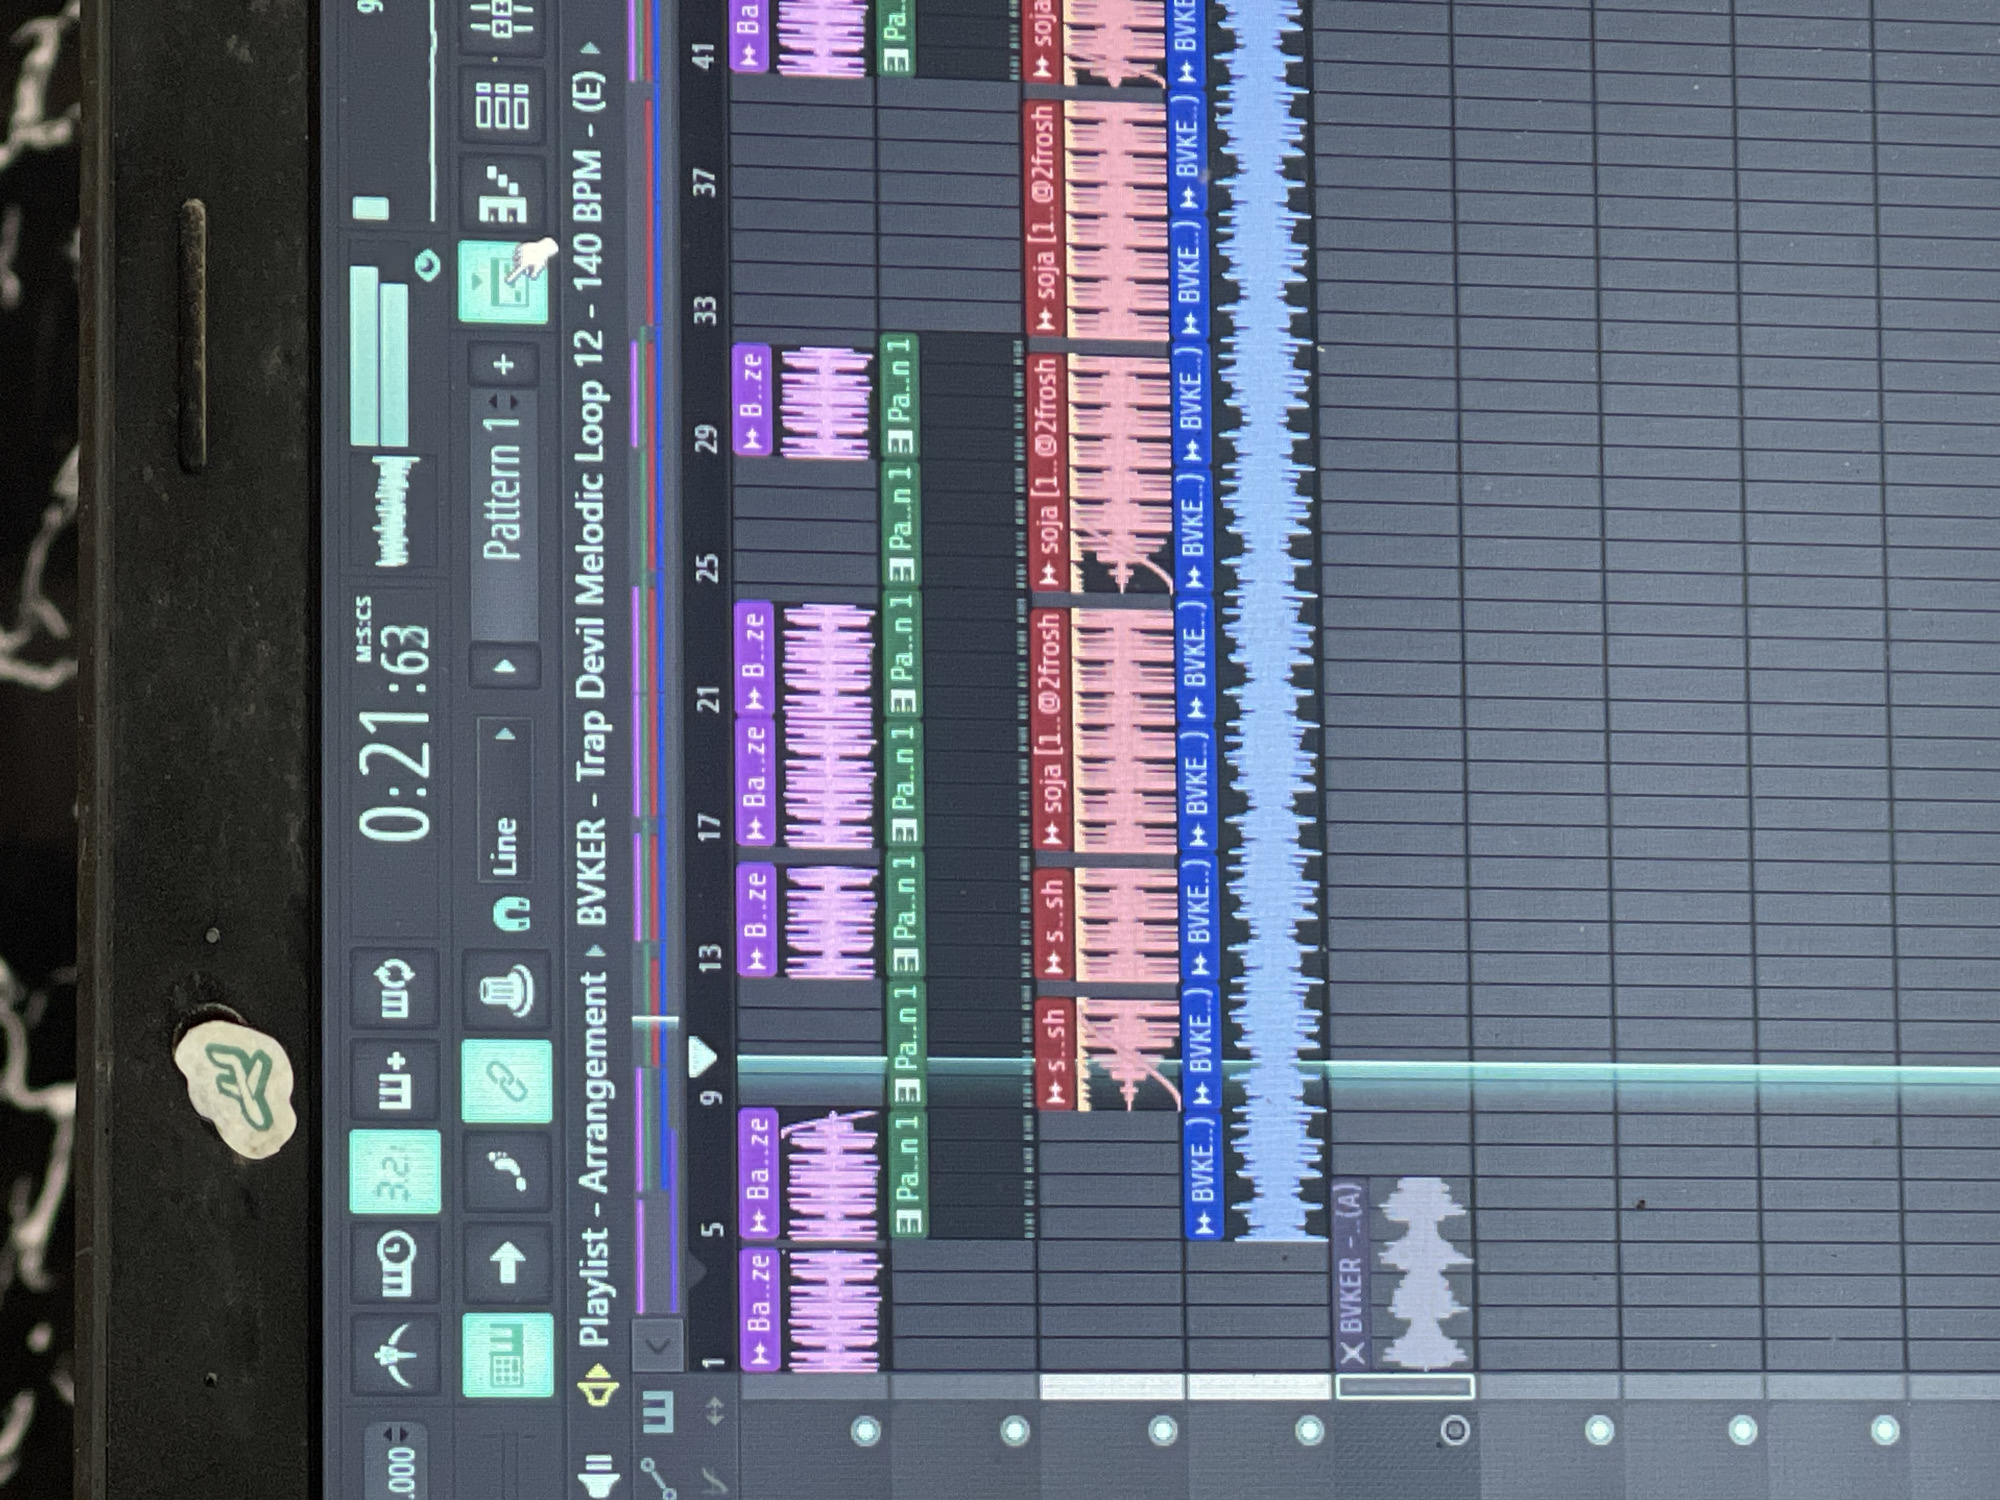Open the channel rack view
The image size is (2000, 1500).
[503, 105]
